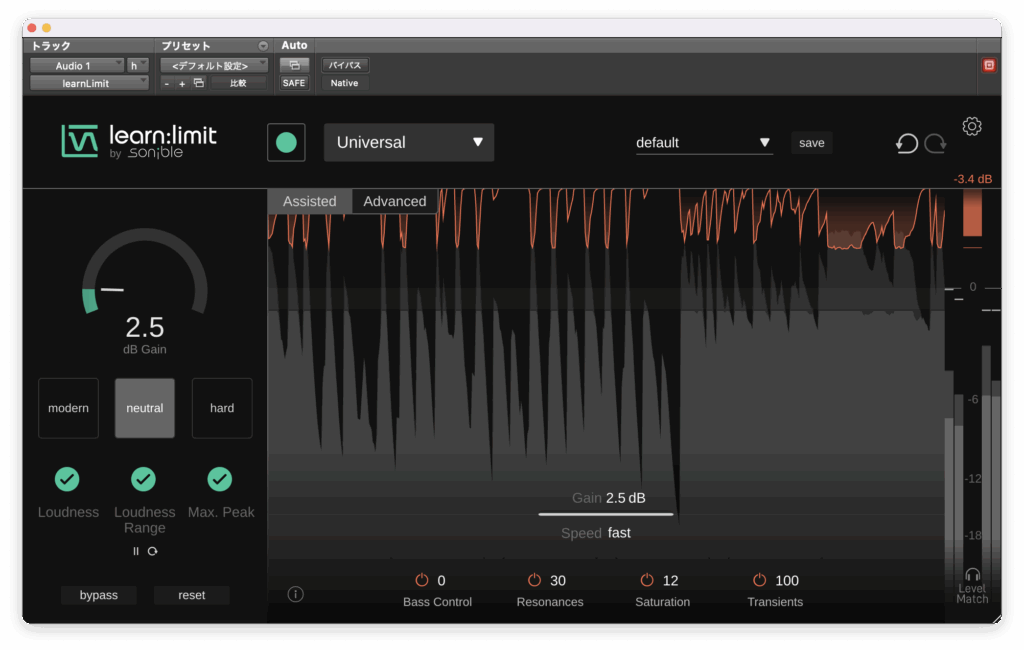Screen dimensions: 1024x650
Task: Open the settings gear icon
Action: (x=972, y=126)
